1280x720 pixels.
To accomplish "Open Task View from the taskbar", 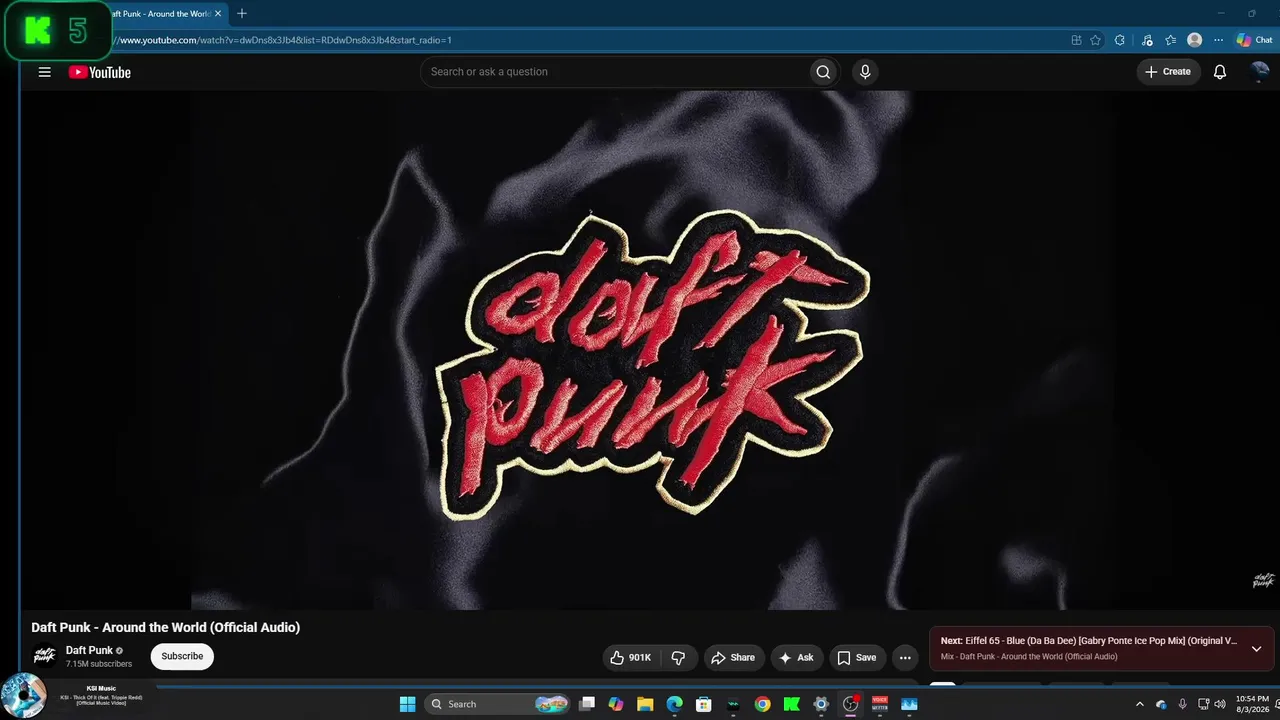I will [x=587, y=704].
